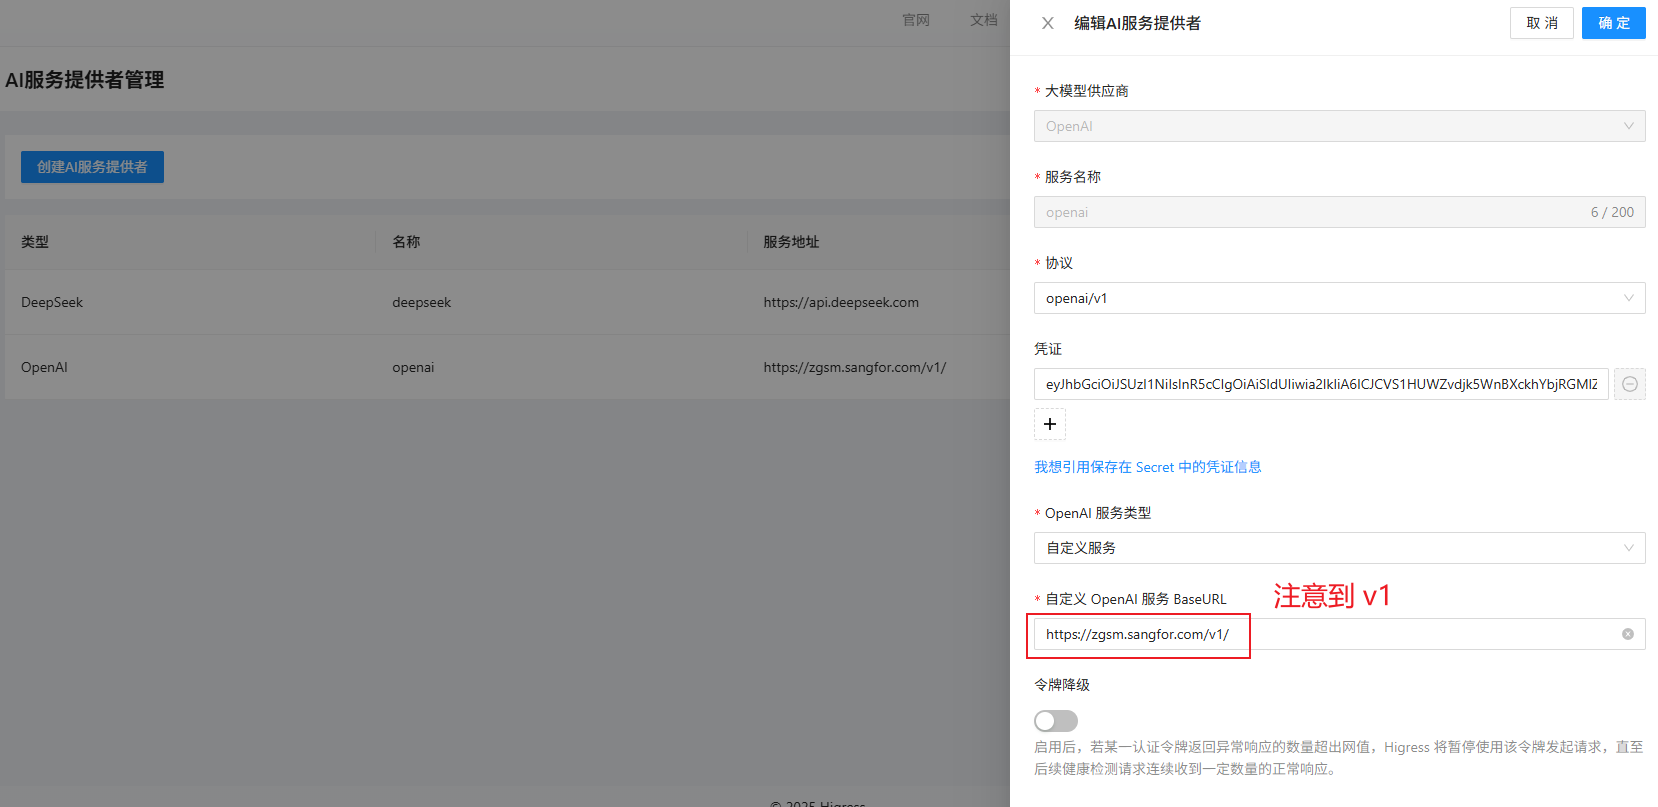The image size is (1658, 807).
Task: Click the plus icon to add credential
Action: tap(1049, 424)
